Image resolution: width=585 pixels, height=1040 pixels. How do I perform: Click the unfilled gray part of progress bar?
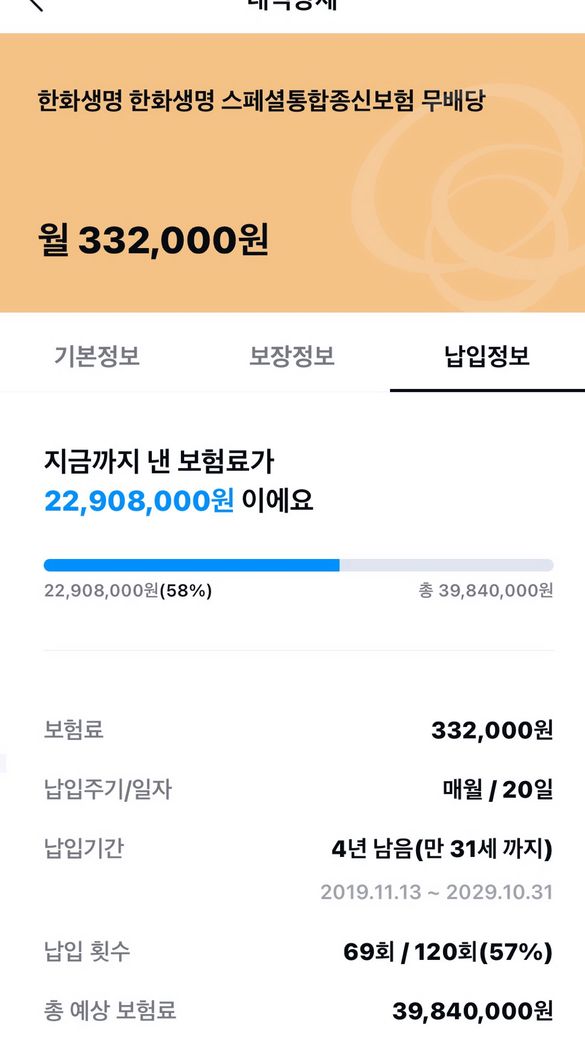[446, 565]
